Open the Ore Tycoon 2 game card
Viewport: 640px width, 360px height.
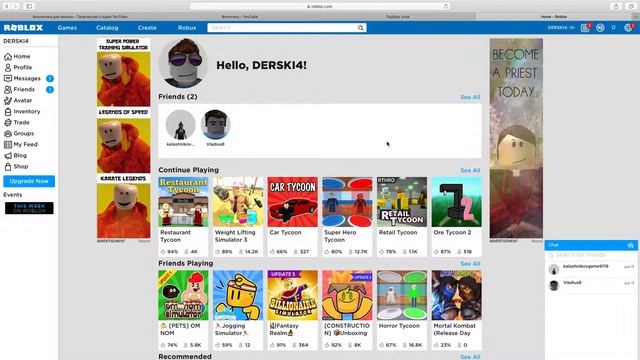point(457,216)
